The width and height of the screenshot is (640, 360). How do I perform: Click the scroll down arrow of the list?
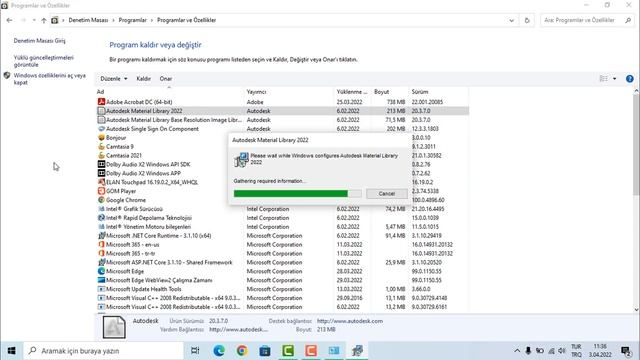[x=636, y=309]
